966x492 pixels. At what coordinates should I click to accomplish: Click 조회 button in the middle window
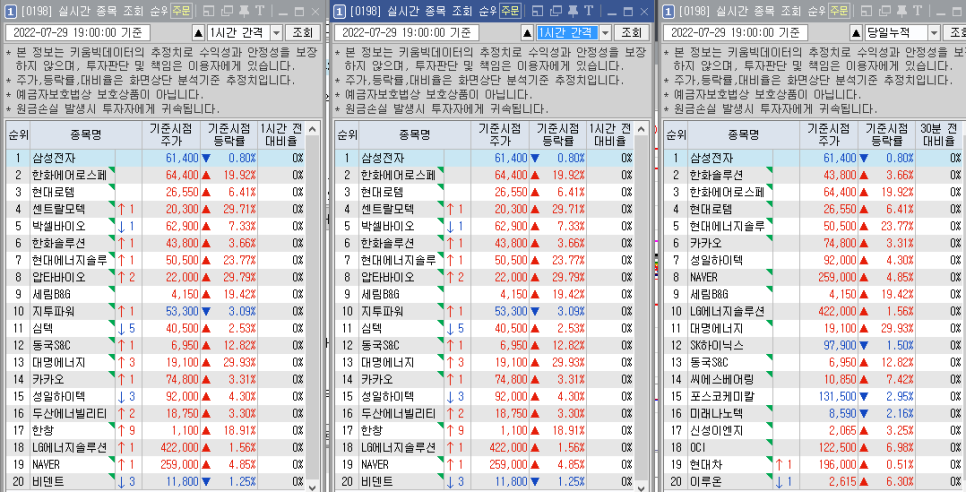631,33
